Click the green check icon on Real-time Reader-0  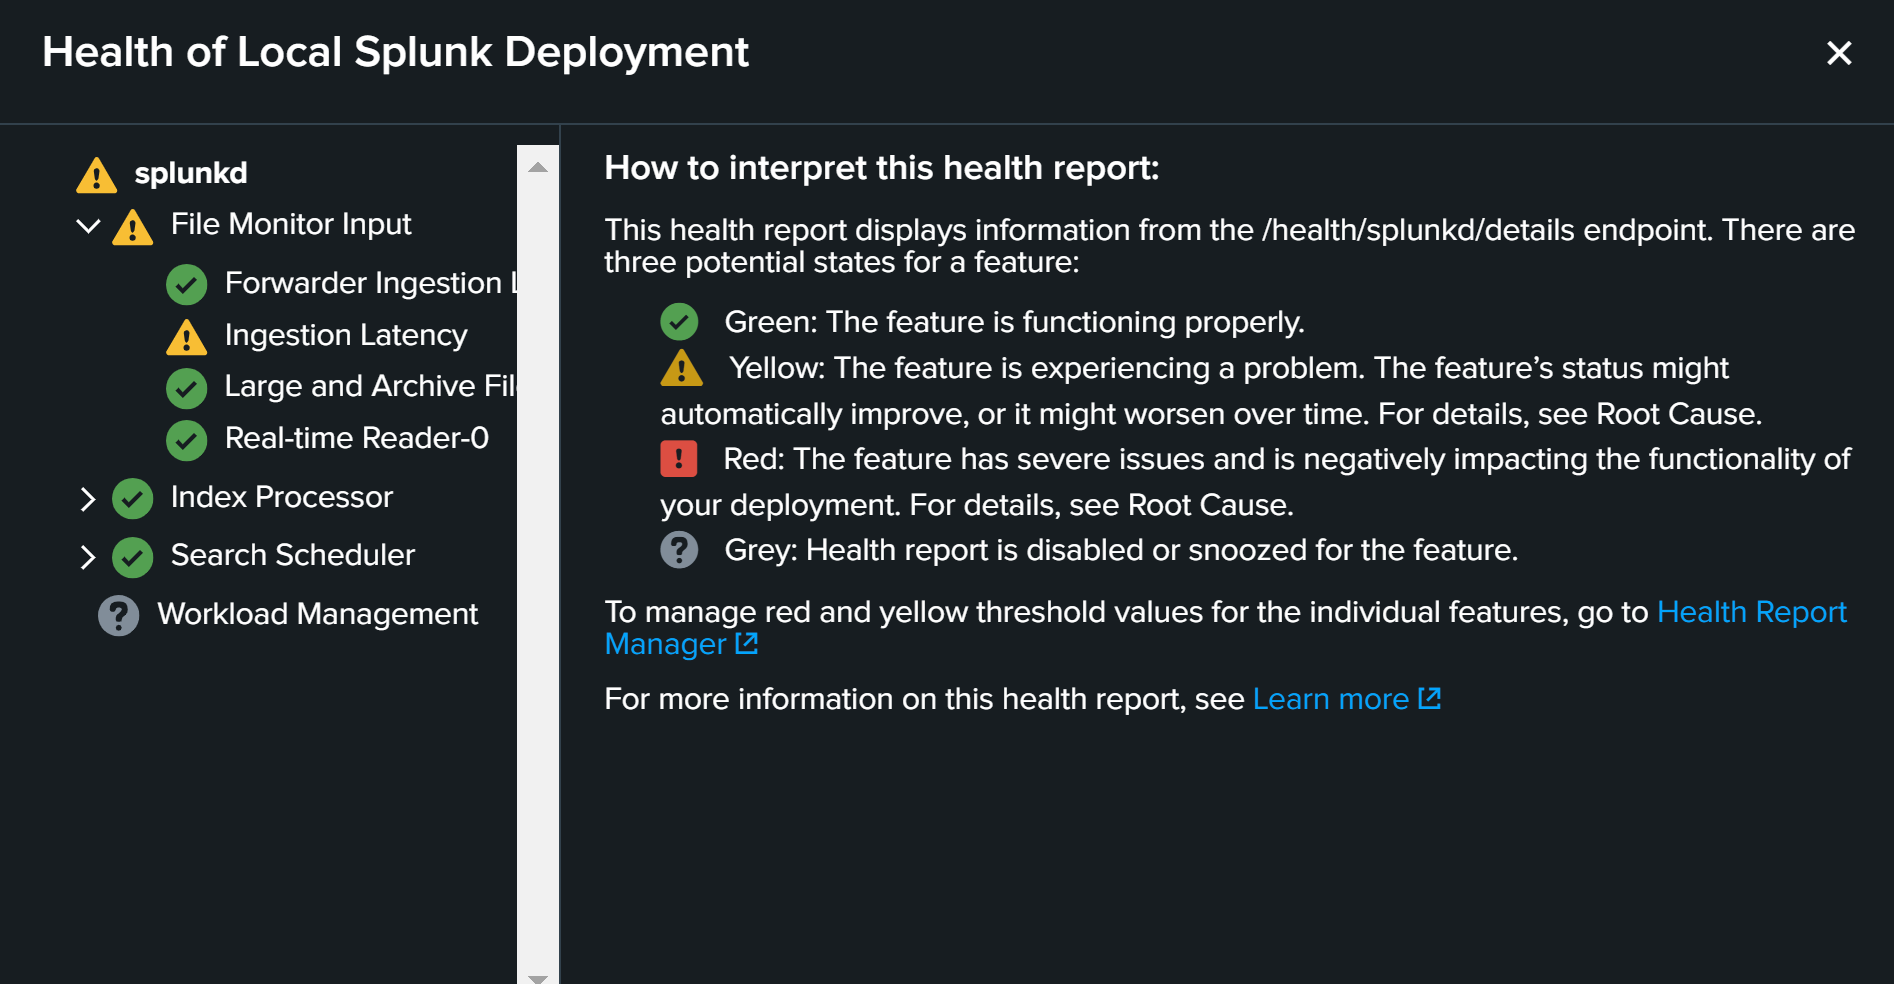[x=186, y=440]
